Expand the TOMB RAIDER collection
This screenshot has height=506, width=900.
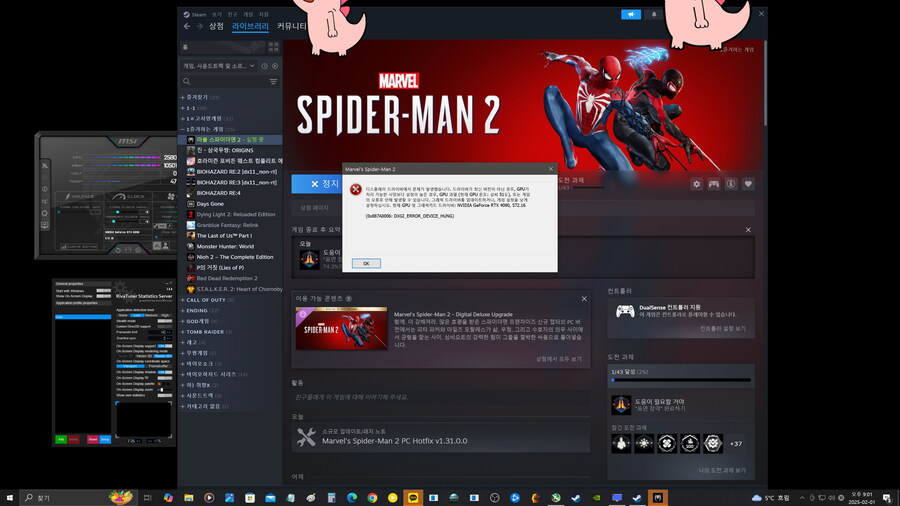207,331
